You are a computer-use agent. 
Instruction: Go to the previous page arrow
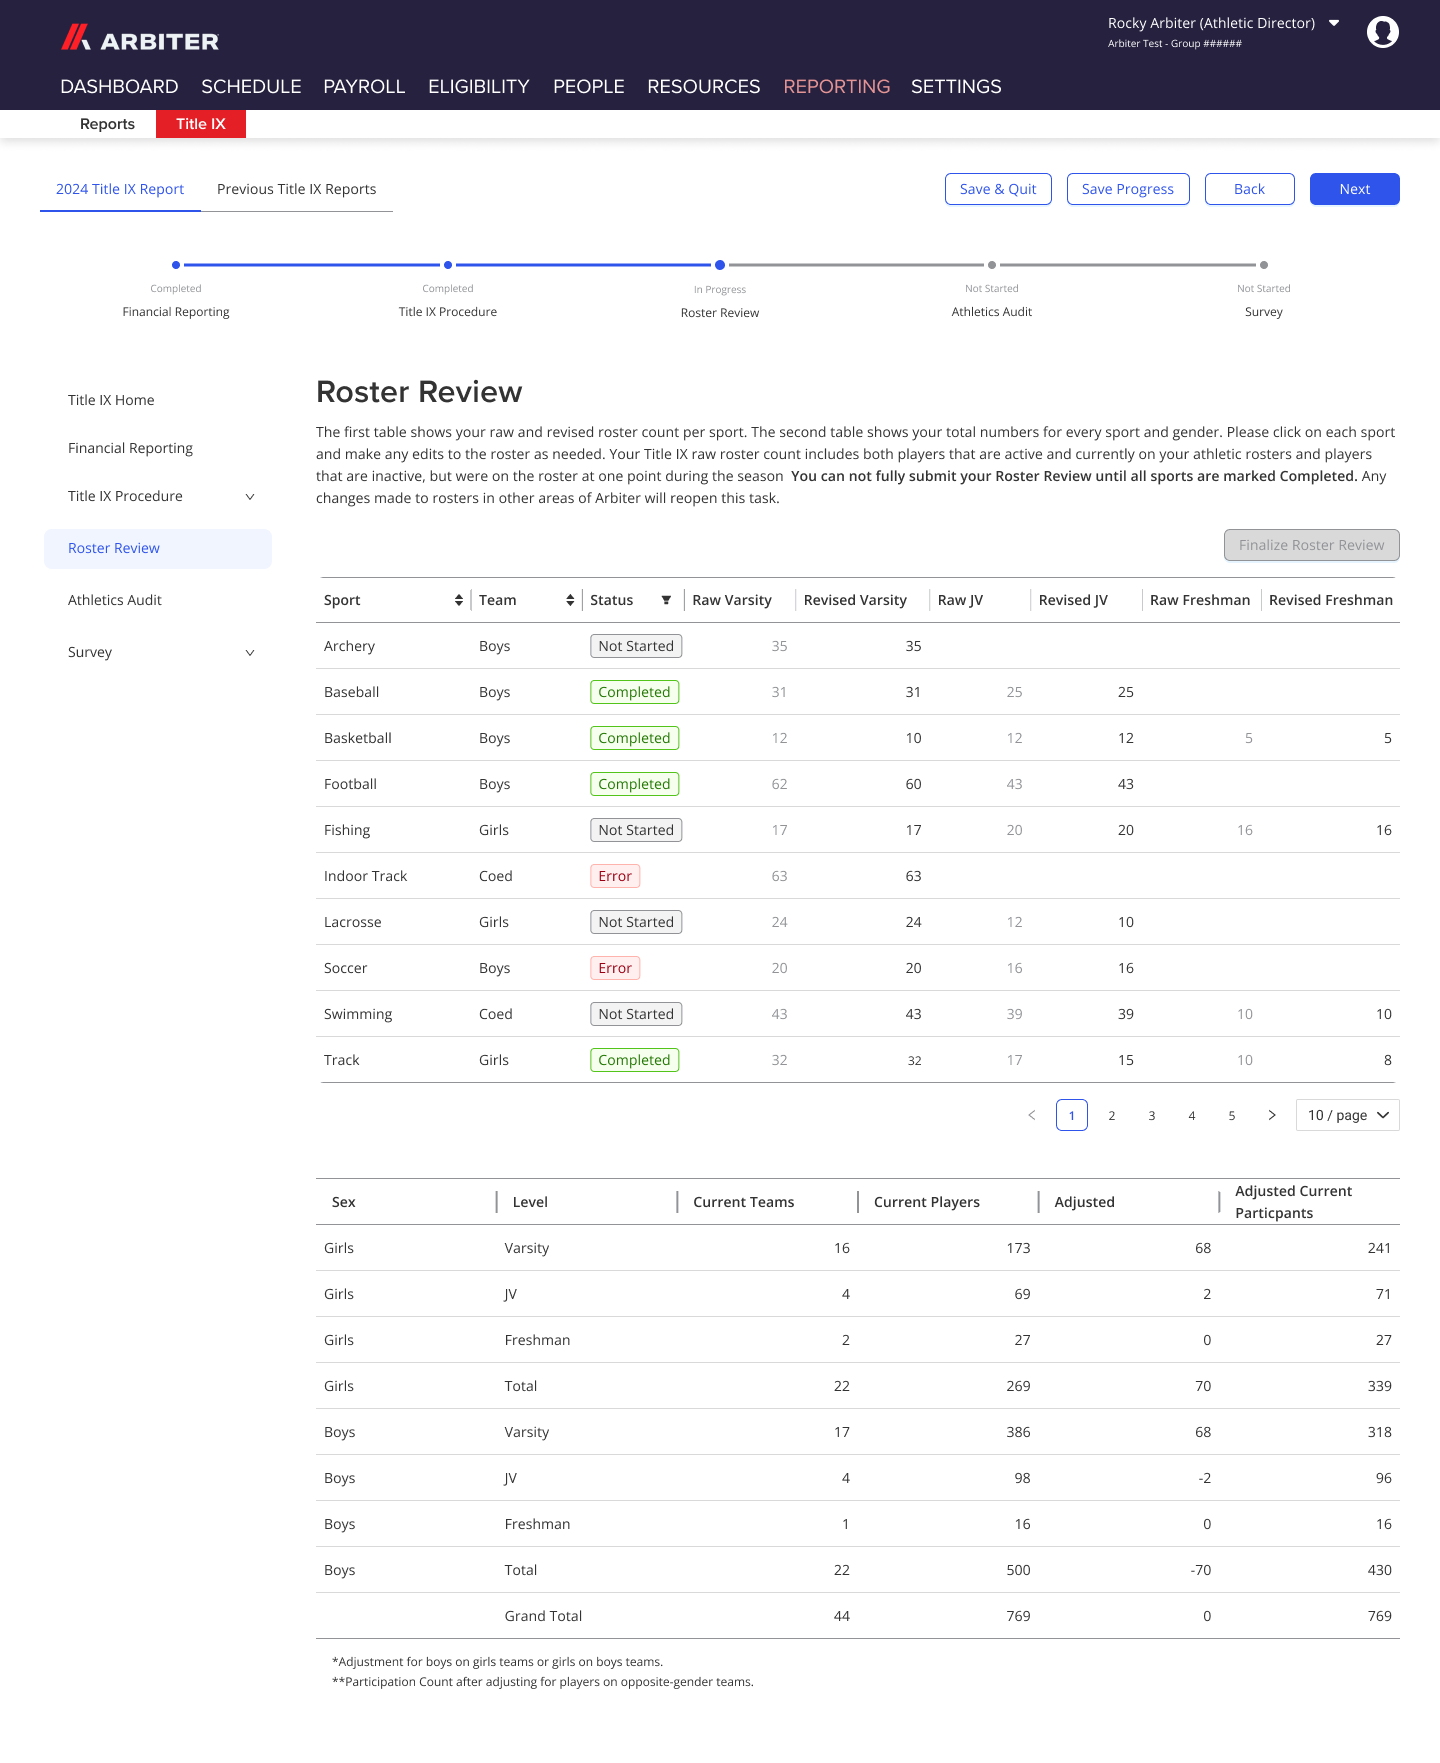pos(1032,1115)
